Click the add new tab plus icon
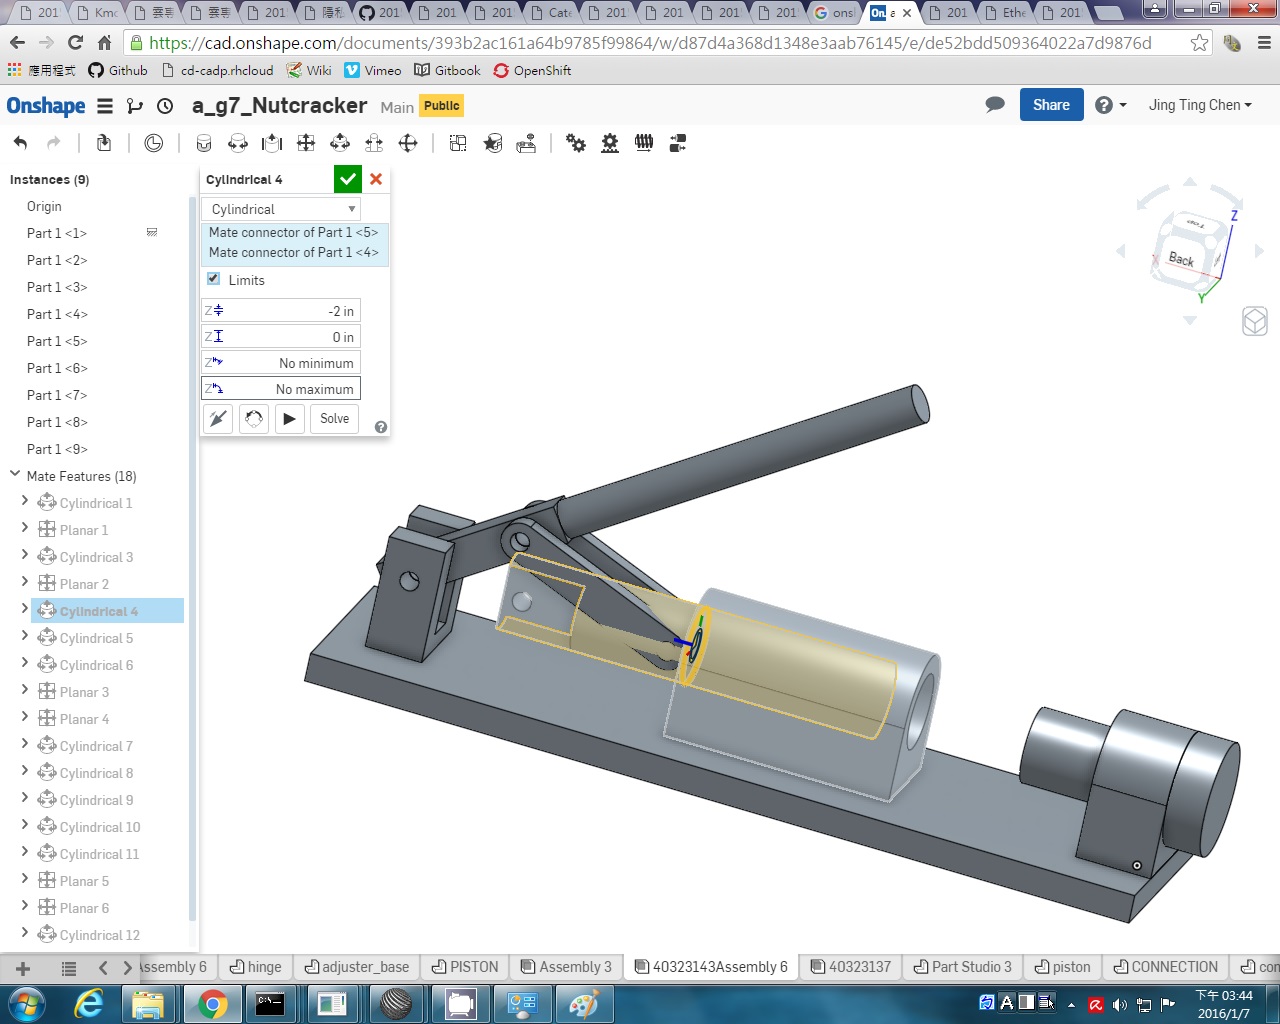 pos(23,968)
